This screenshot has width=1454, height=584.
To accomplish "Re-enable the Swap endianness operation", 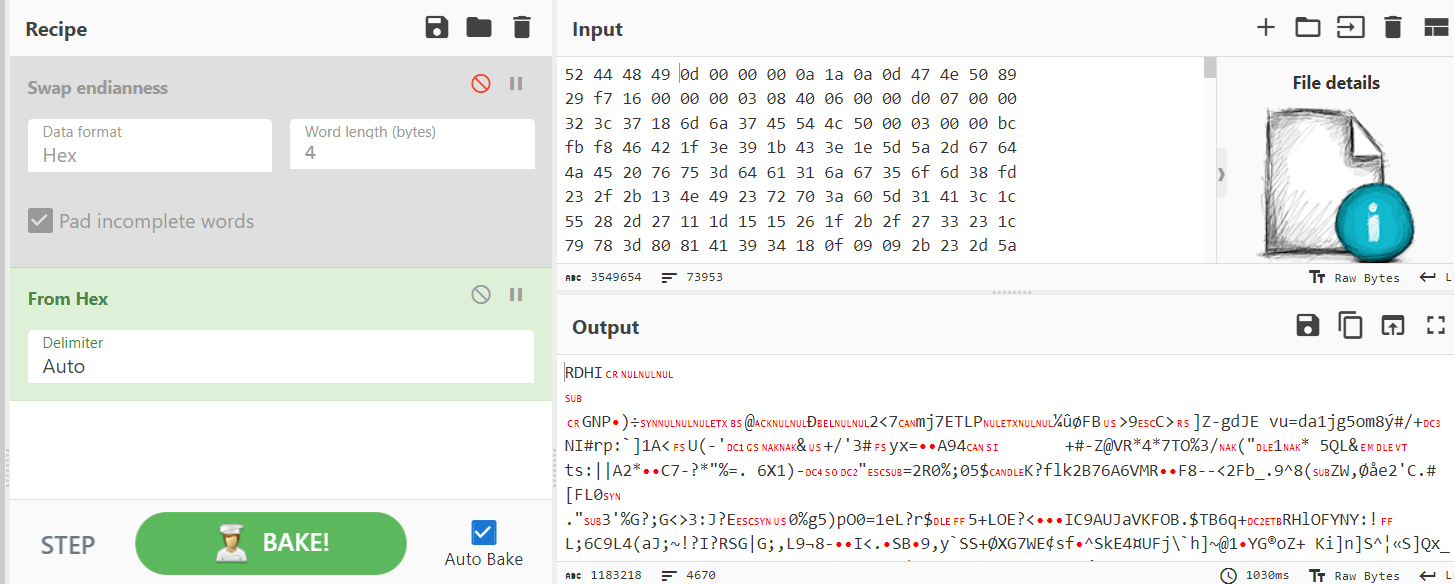I will click(481, 84).
